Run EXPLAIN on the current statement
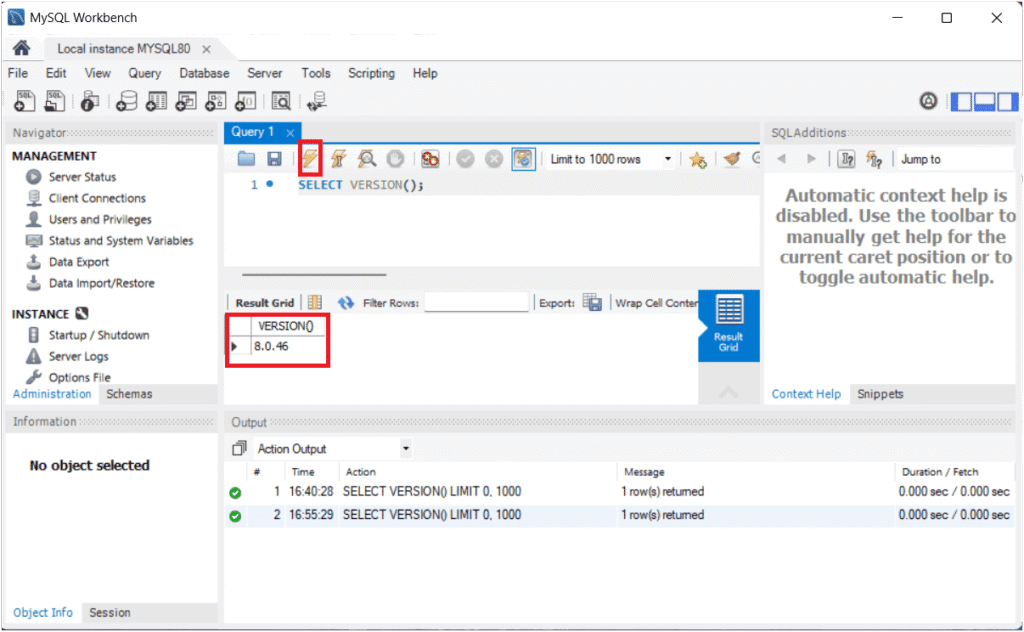 coord(367,159)
